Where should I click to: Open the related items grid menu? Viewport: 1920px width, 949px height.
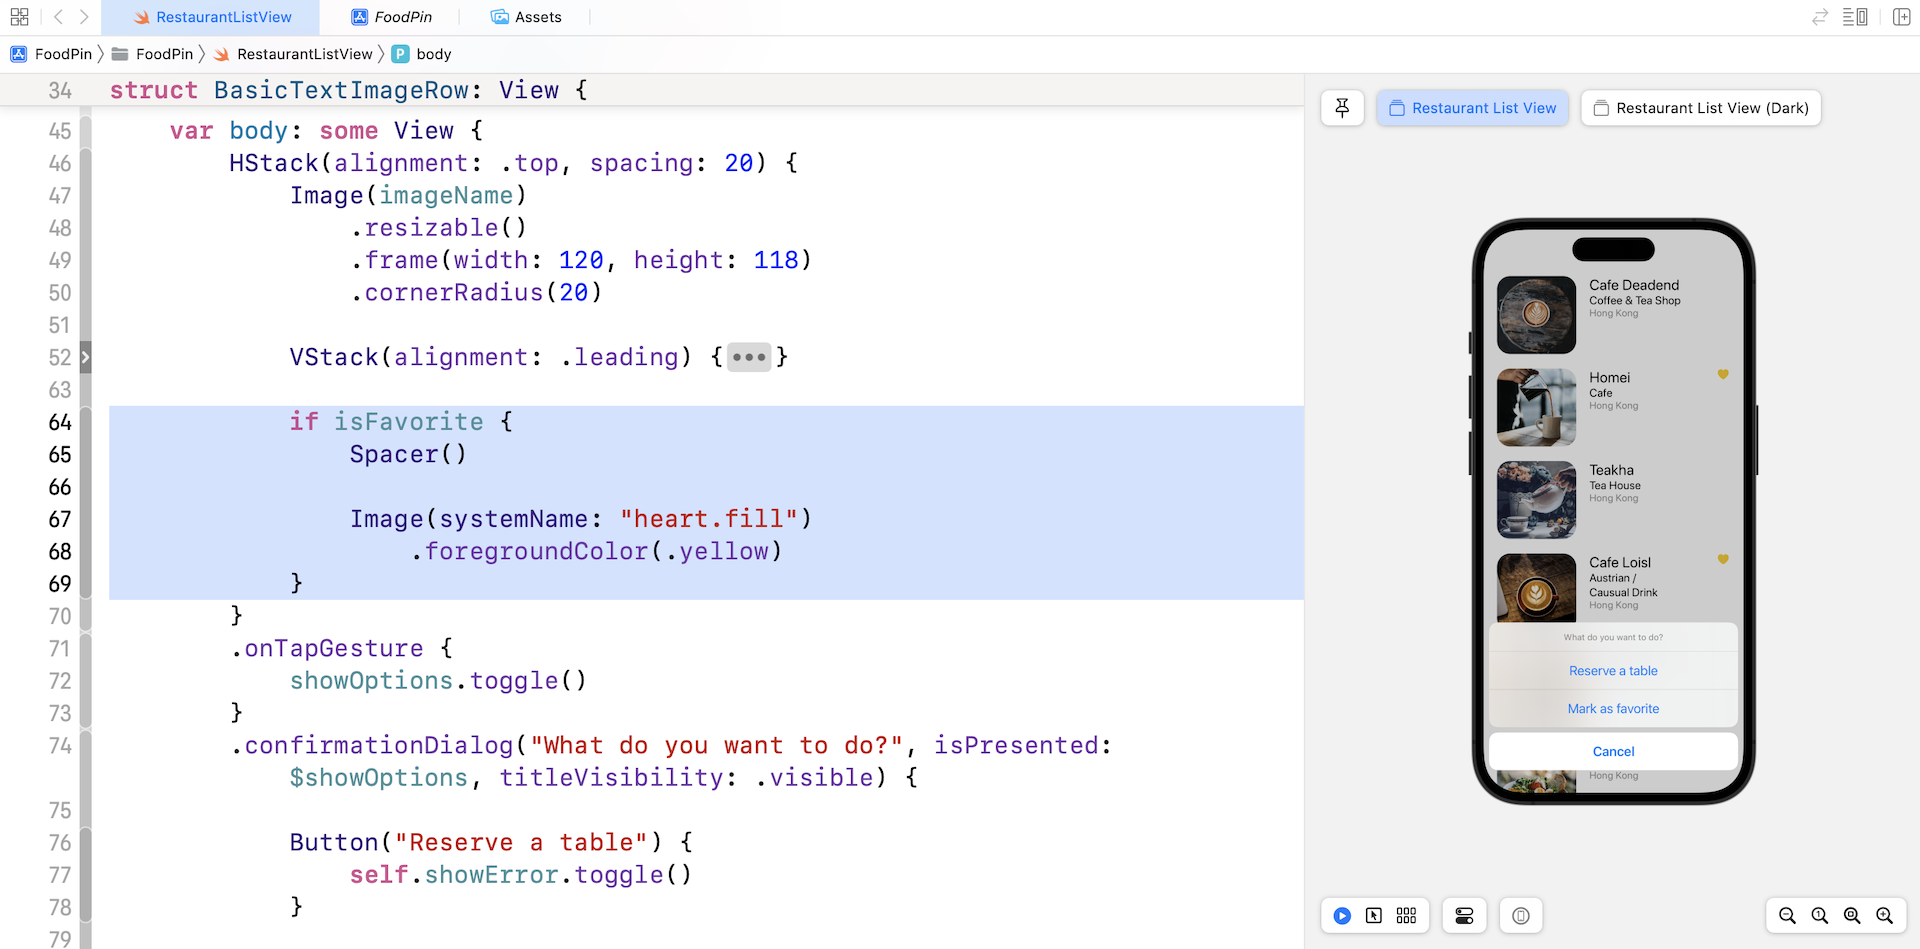(19, 17)
